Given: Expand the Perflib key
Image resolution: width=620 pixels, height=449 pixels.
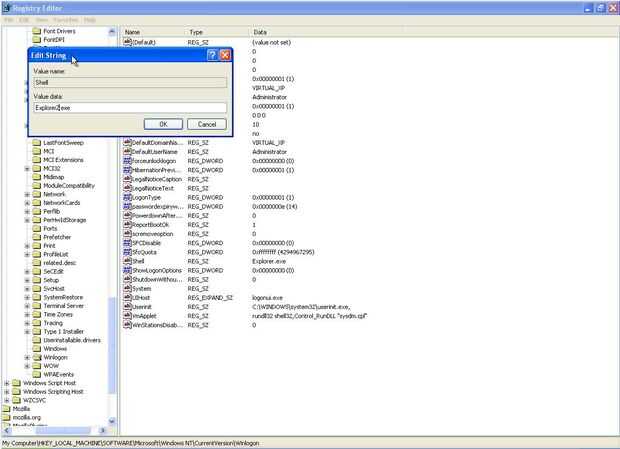Looking at the screenshot, I should pyautogui.click(x=27, y=211).
